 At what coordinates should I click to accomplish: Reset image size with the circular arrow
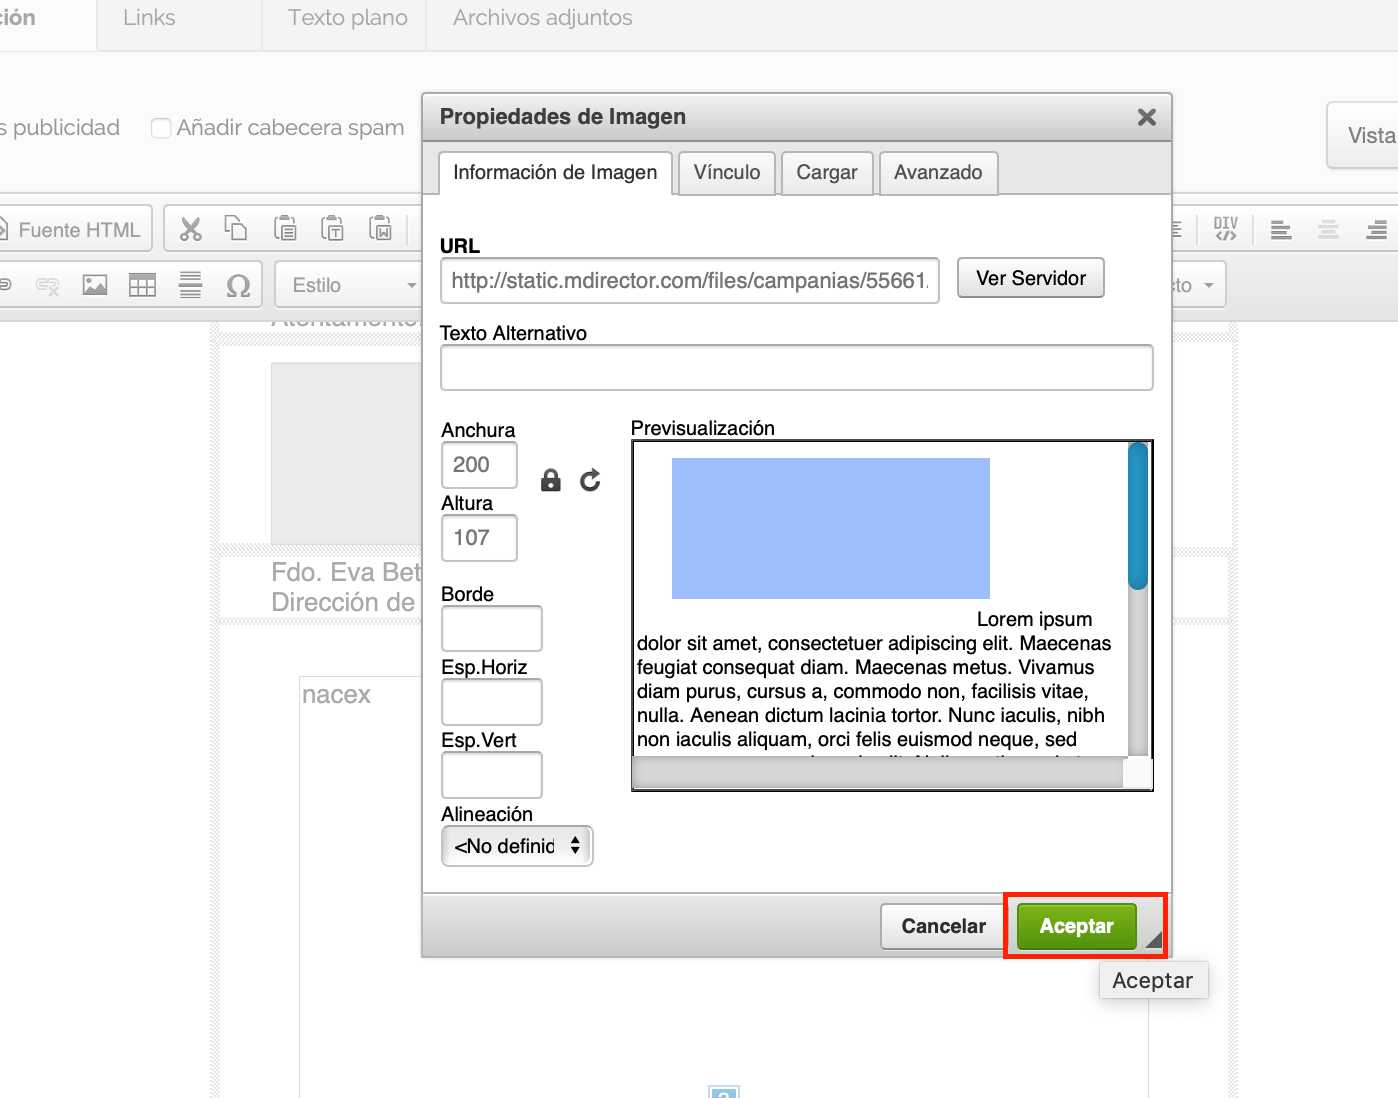[x=591, y=481]
